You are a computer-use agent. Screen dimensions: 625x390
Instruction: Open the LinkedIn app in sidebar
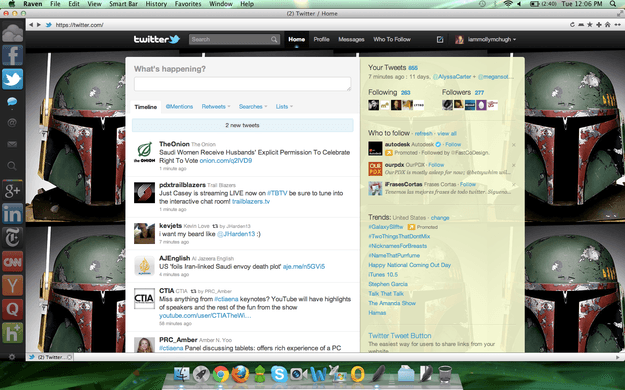click(12, 215)
